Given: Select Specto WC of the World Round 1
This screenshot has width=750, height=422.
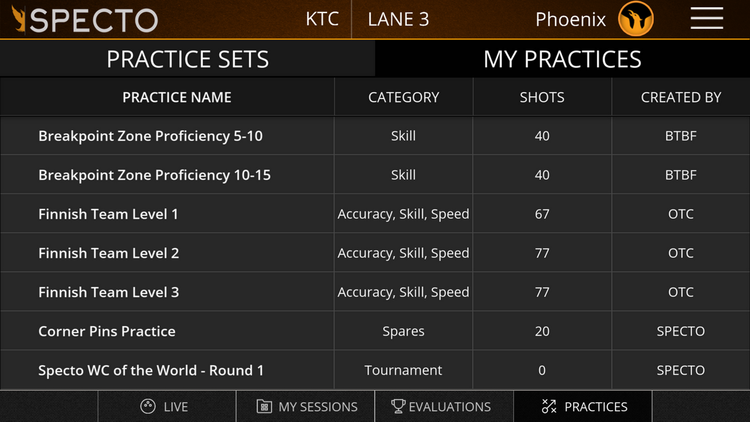Looking at the screenshot, I should click(375, 370).
